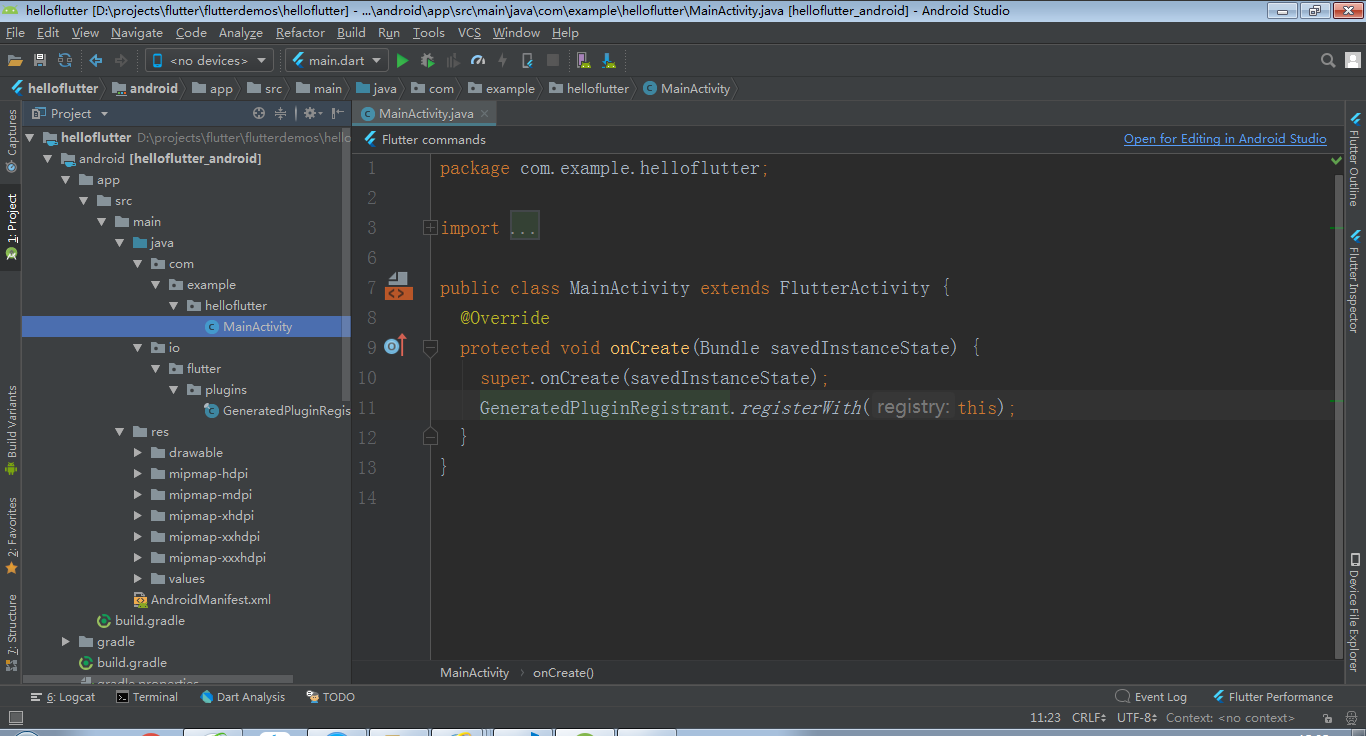Select GeneratedPluginRegistrant file in tree
Screen dimensions: 1366x736
tap(277, 411)
